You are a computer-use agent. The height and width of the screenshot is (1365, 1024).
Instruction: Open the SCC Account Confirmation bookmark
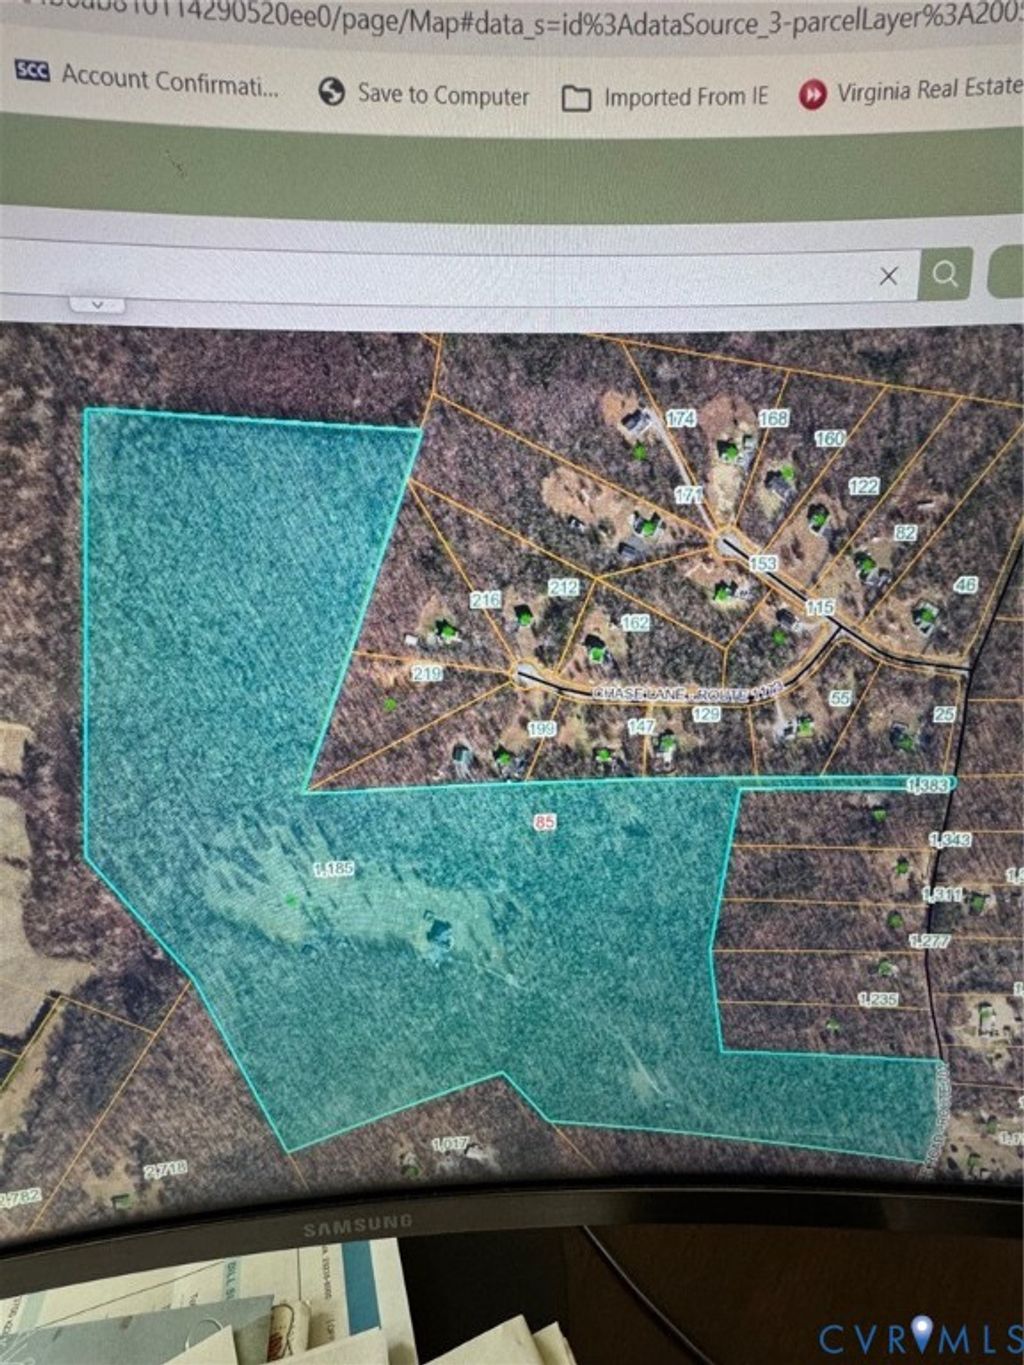pyautogui.click(x=148, y=79)
